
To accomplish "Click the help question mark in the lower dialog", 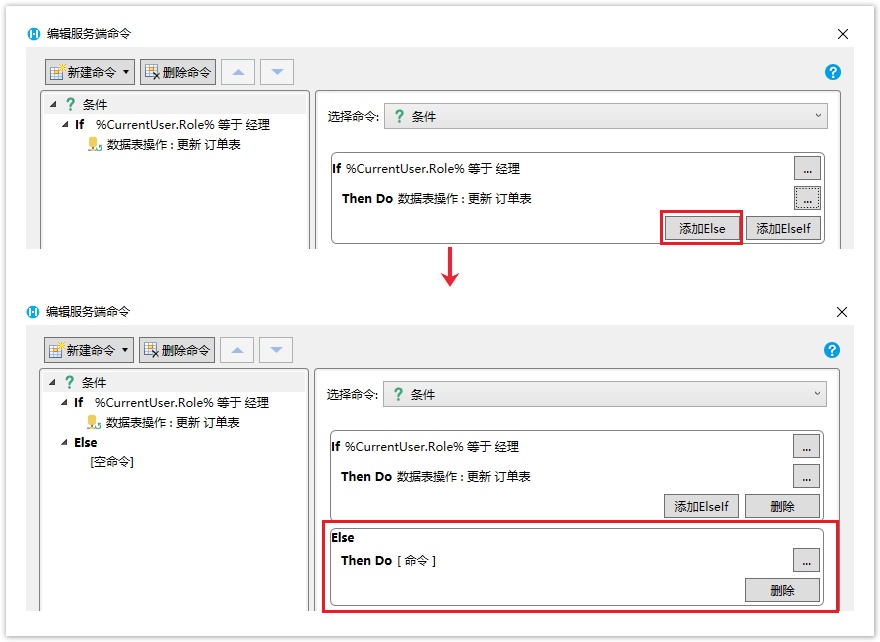I will [832, 350].
